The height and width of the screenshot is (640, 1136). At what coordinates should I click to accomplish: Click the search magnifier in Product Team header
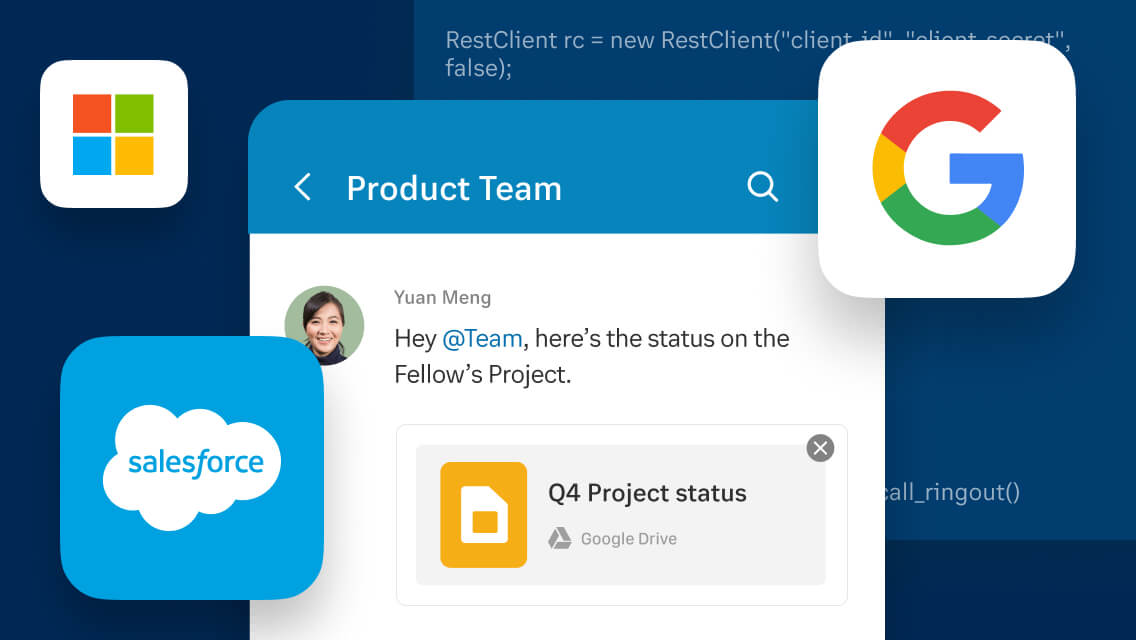point(762,187)
